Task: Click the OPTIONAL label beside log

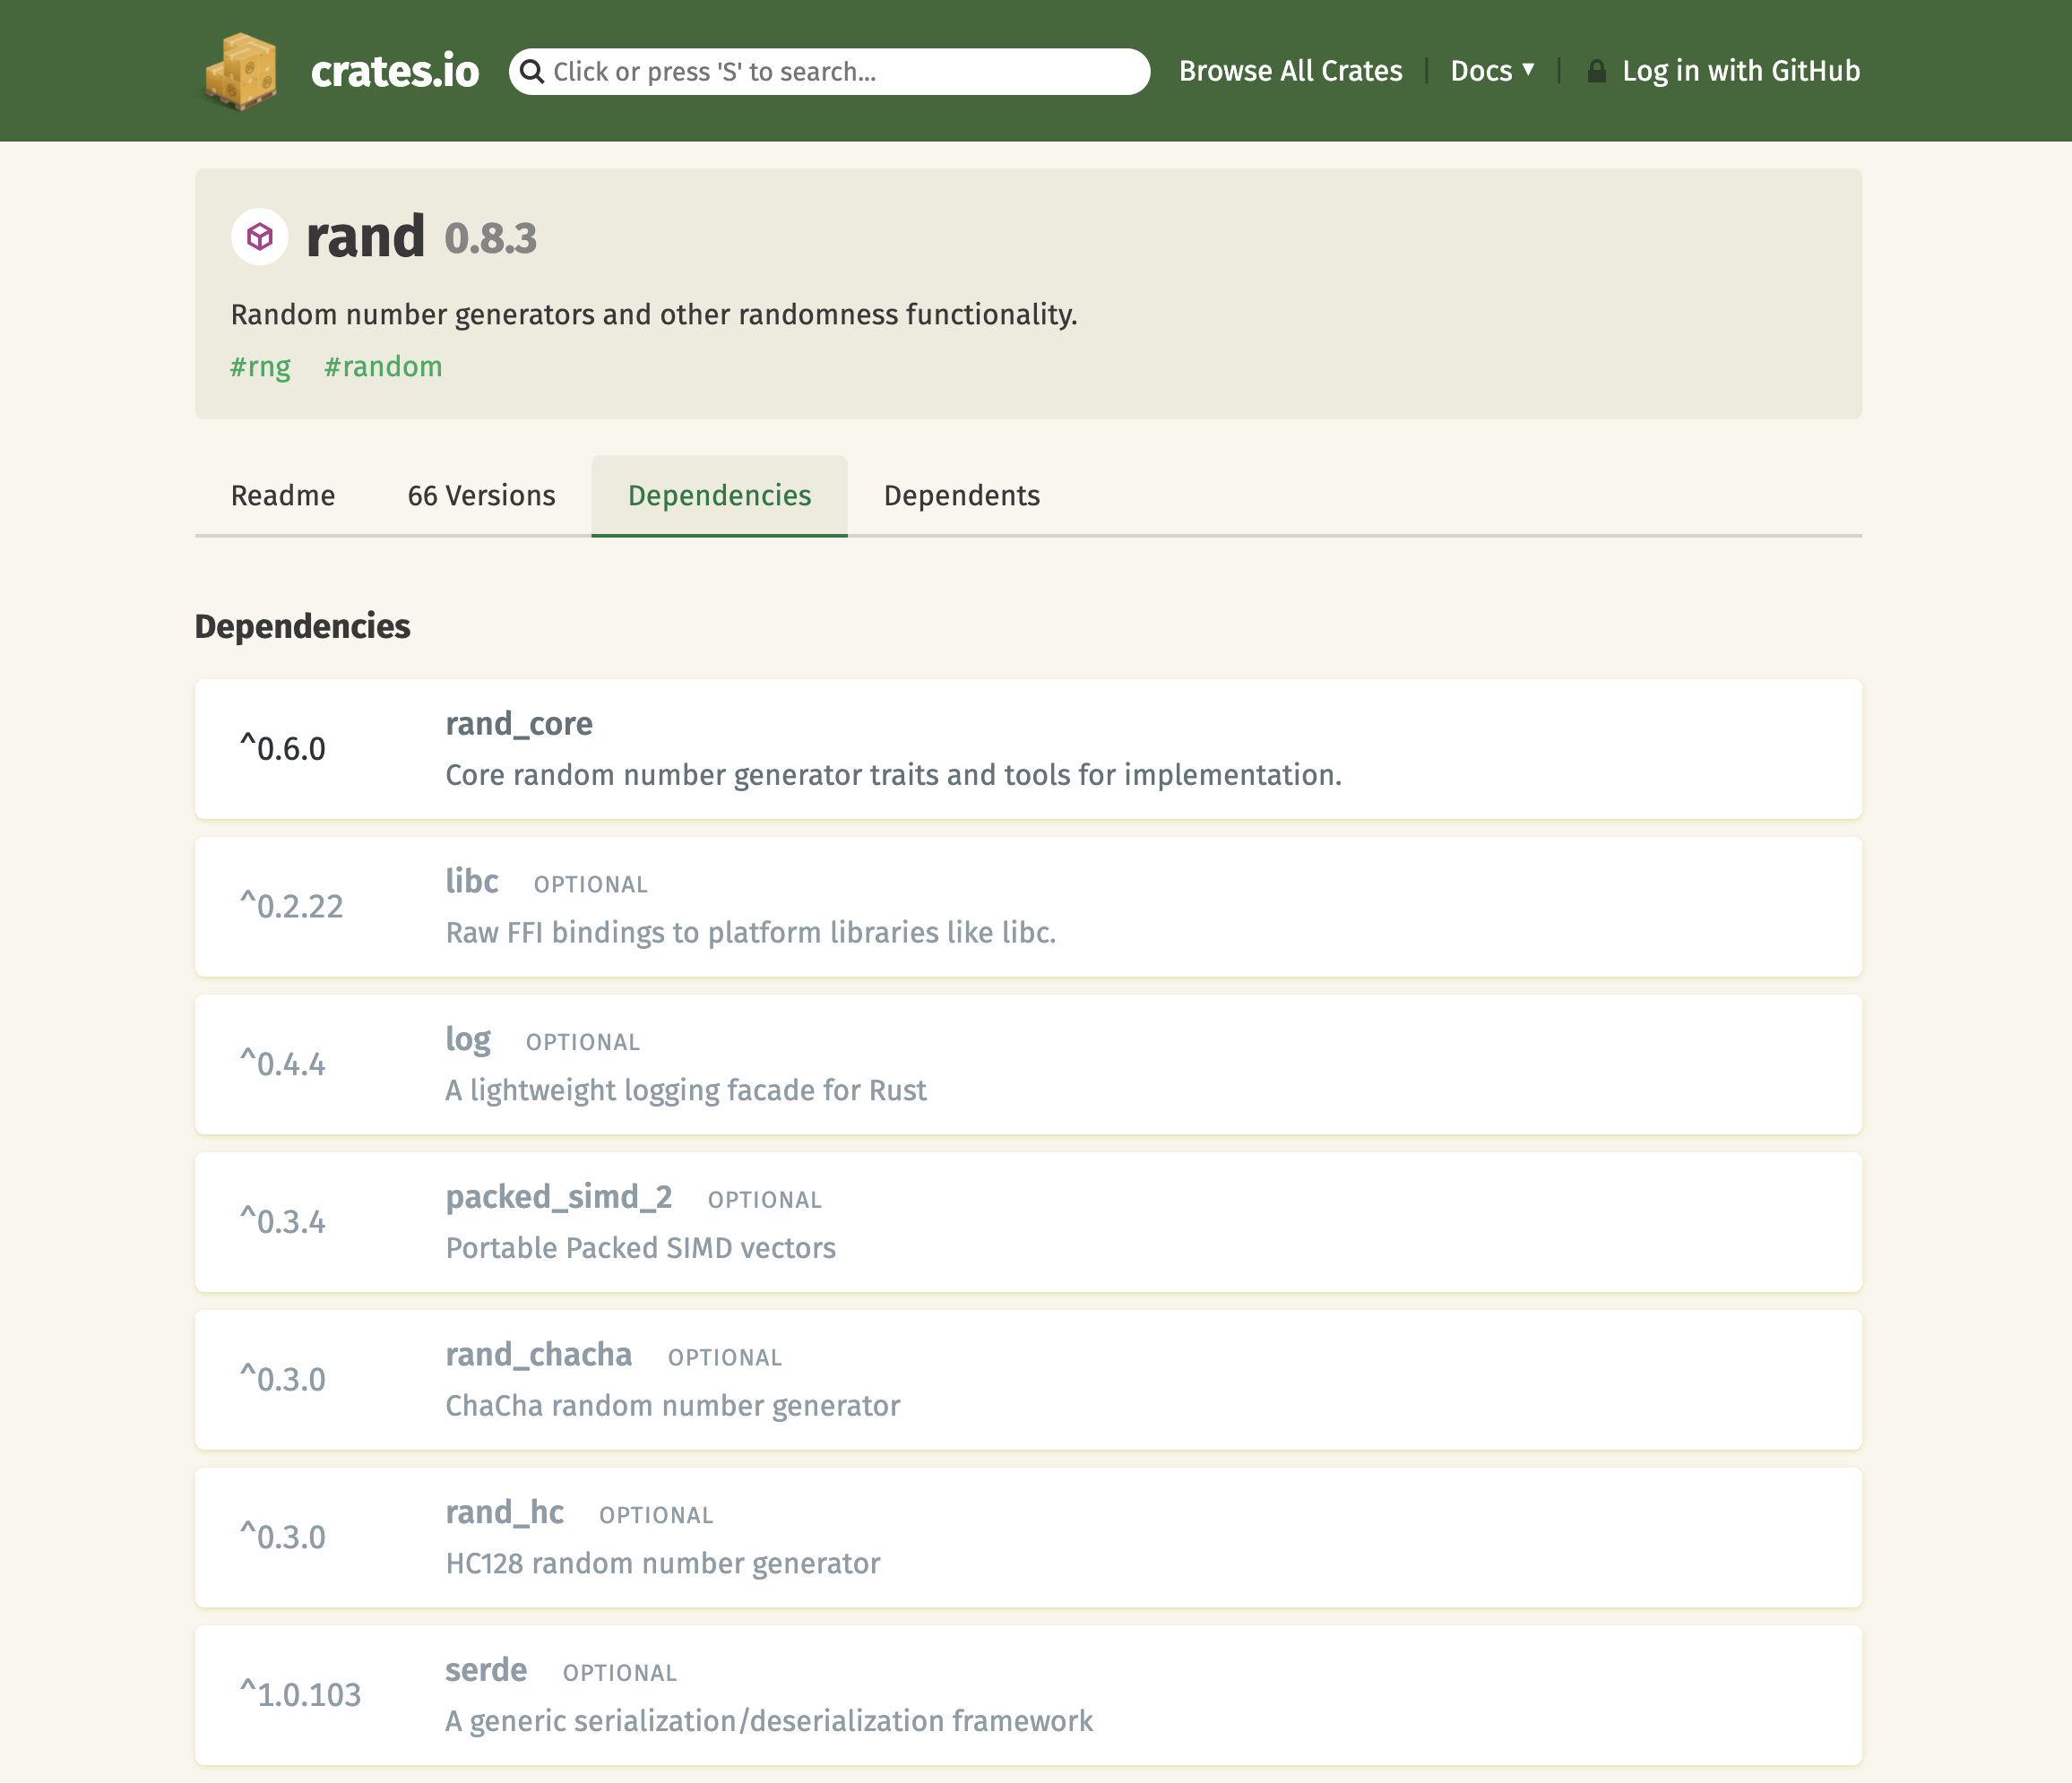Action: click(583, 1042)
